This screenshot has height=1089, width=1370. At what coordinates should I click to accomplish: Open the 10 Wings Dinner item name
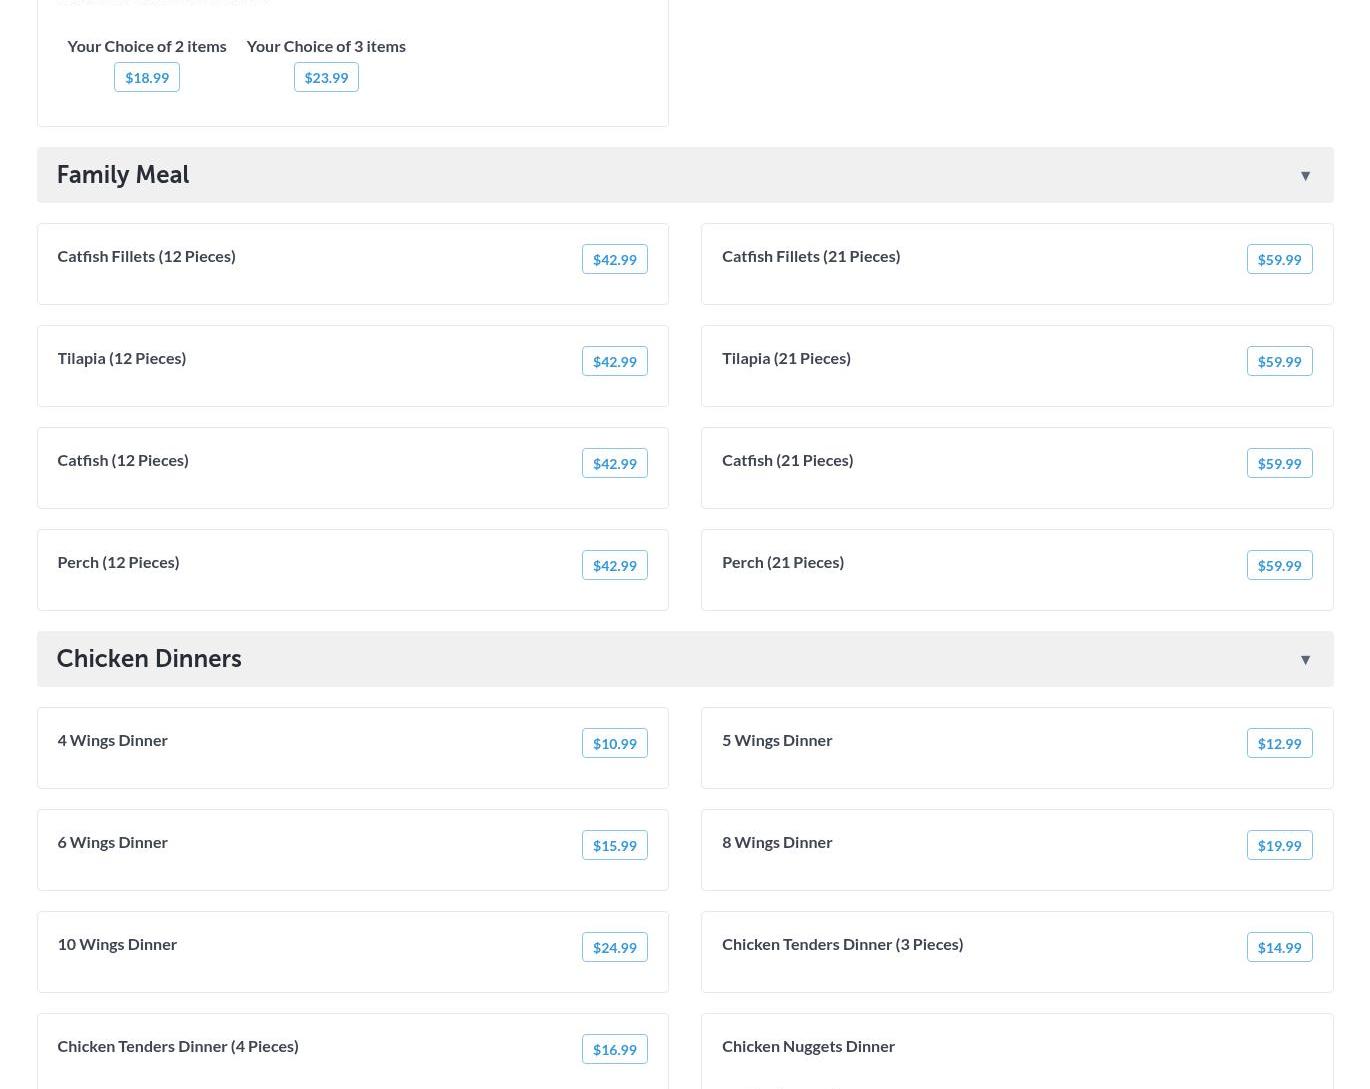[x=117, y=944]
